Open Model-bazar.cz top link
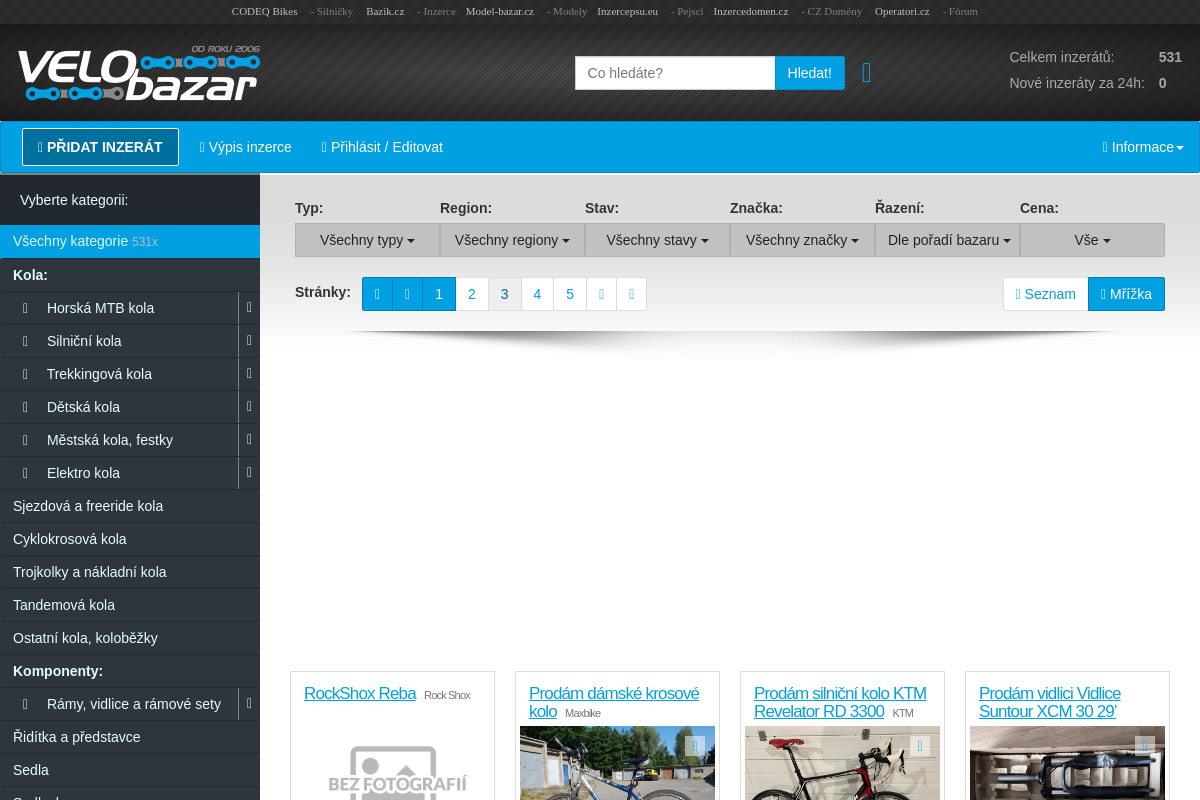Image resolution: width=1200 pixels, height=800 pixels. pyautogui.click(x=500, y=11)
